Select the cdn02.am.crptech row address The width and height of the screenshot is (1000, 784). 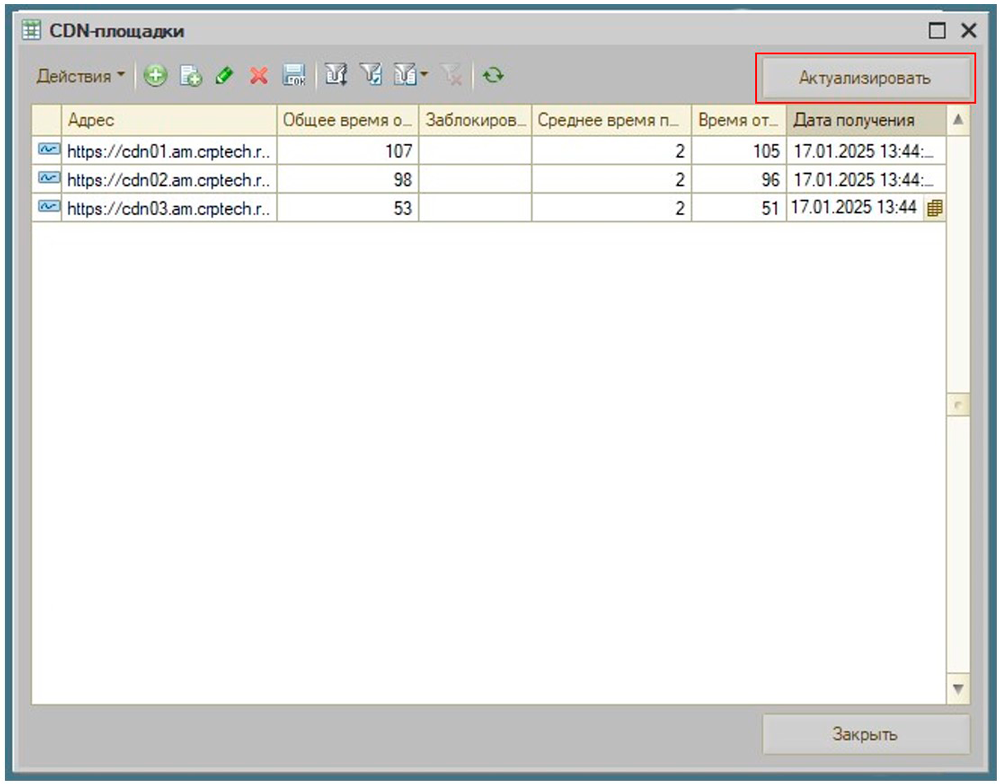pyautogui.click(x=169, y=180)
